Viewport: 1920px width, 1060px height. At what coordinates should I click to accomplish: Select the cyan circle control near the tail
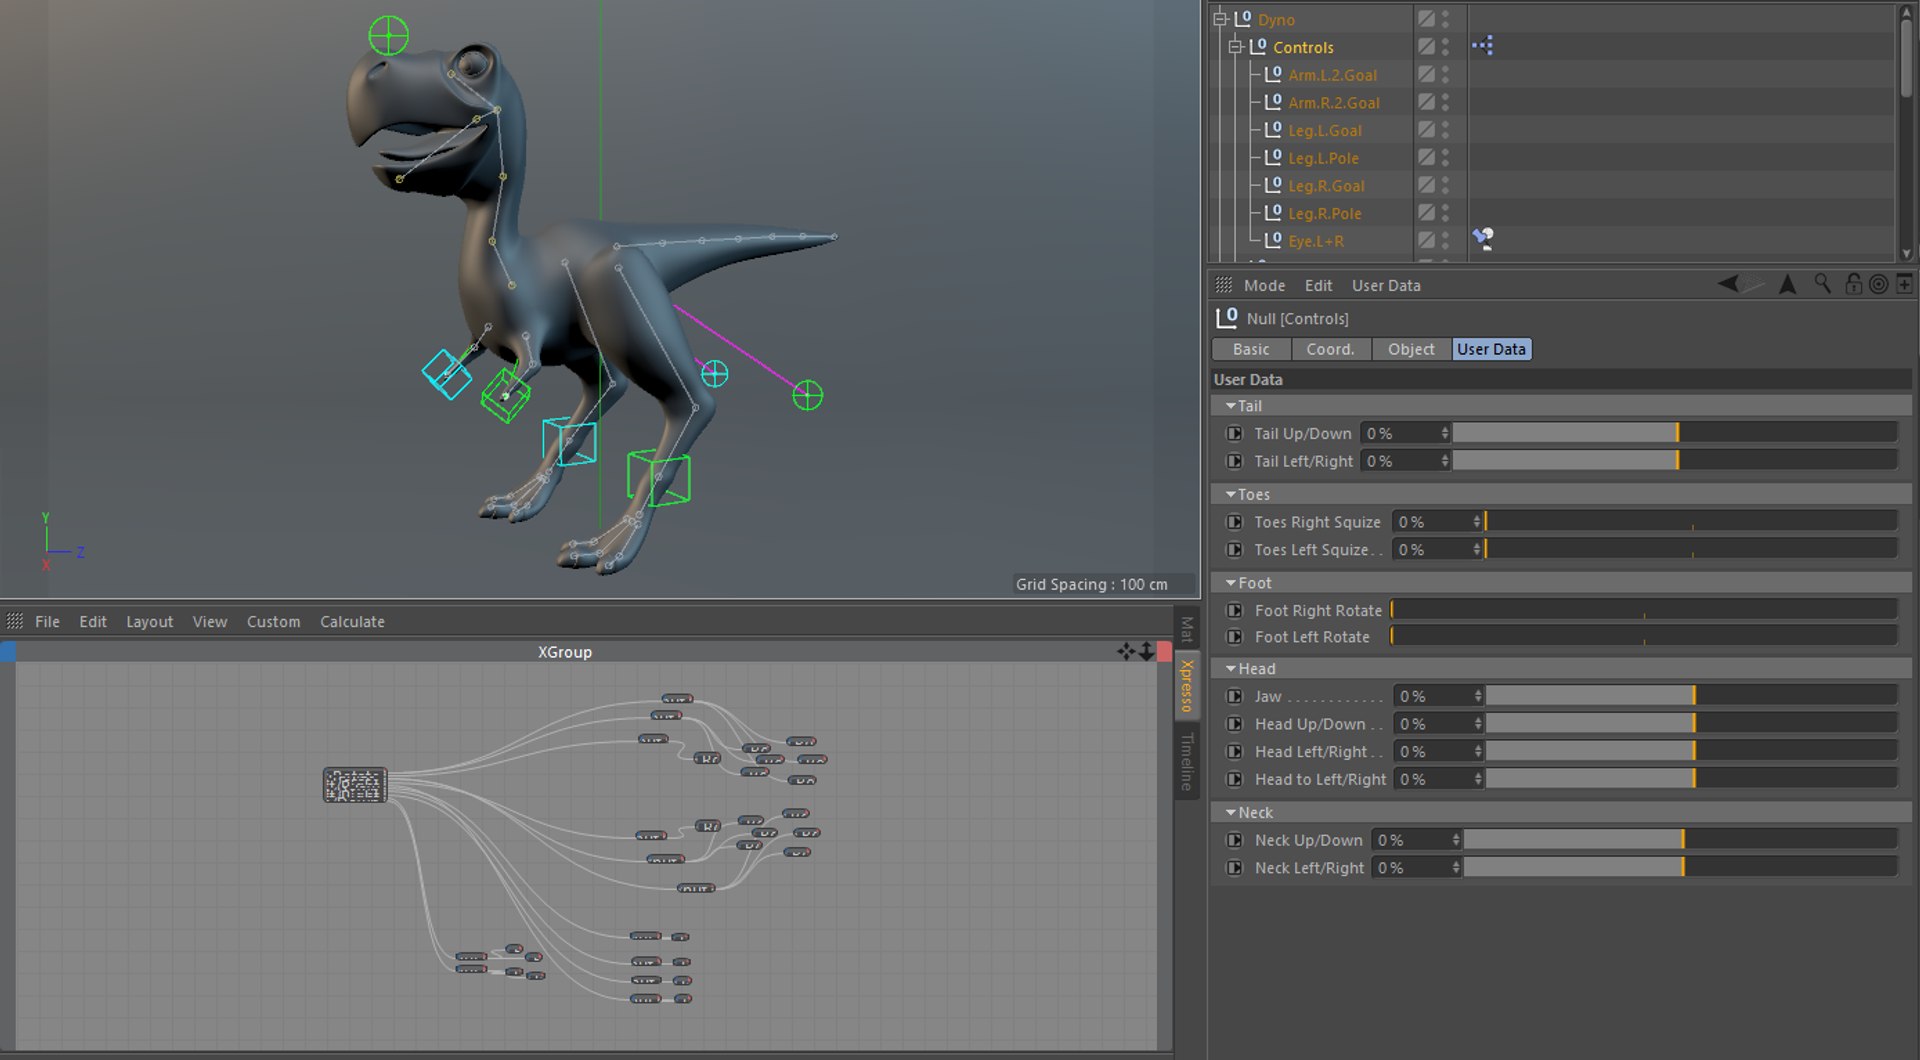click(714, 374)
